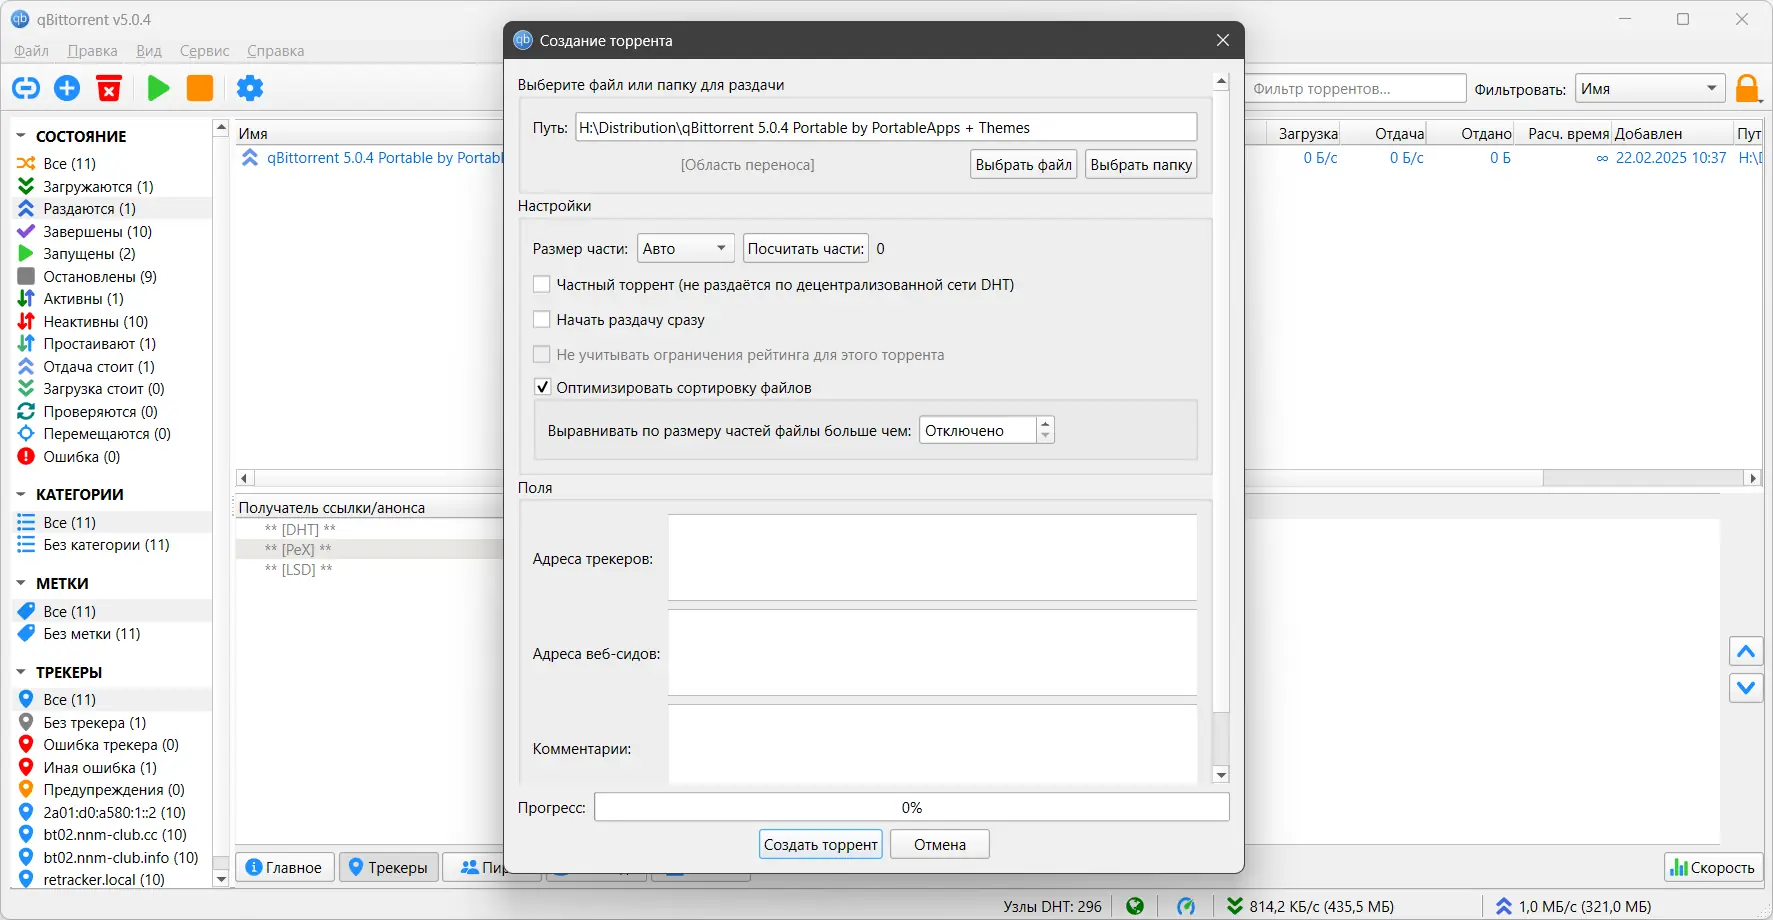Collapse the КАТЕГОРИИ section
The width and height of the screenshot is (1773, 920).
click(x=21, y=494)
